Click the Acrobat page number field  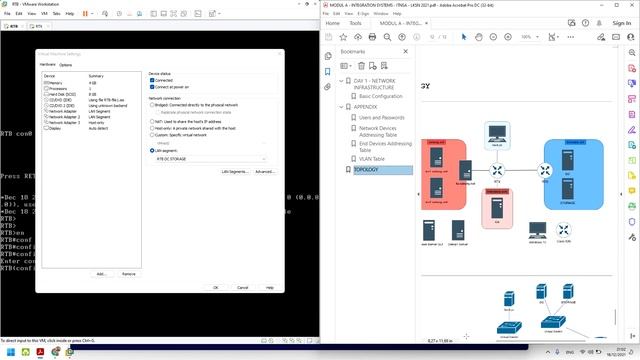click(x=432, y=37)
